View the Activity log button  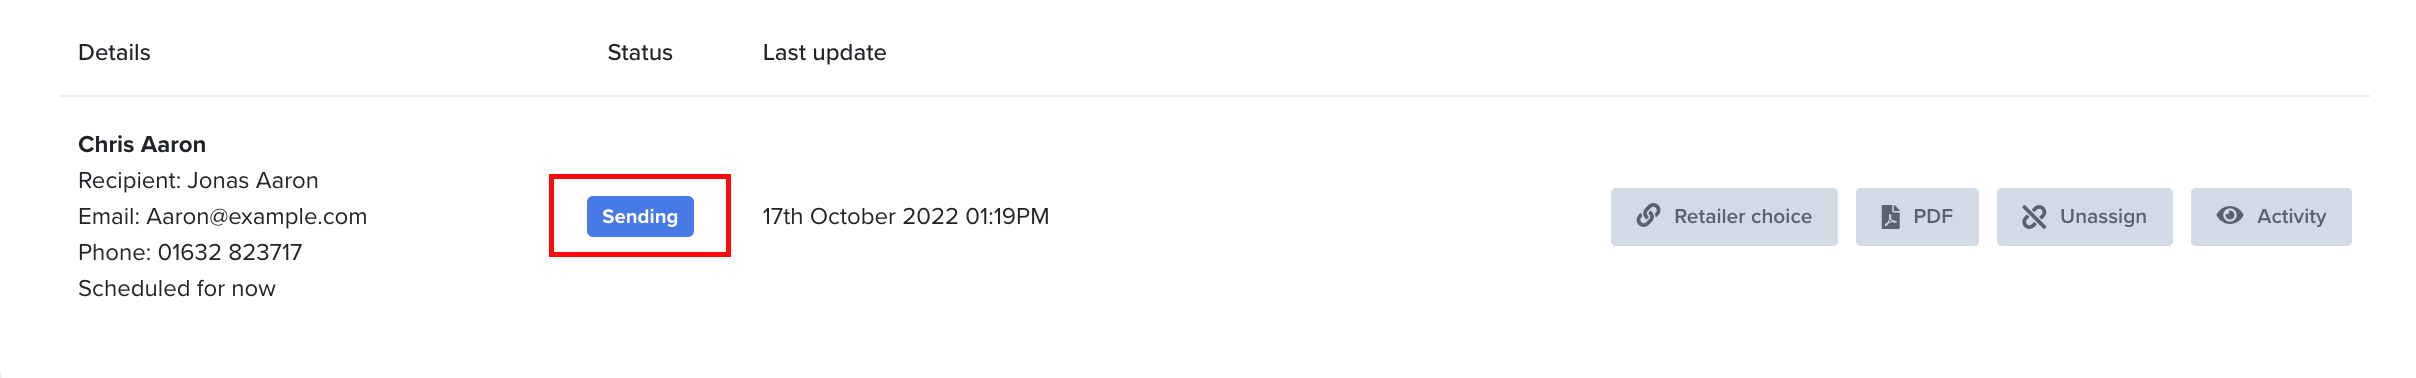2271,217
